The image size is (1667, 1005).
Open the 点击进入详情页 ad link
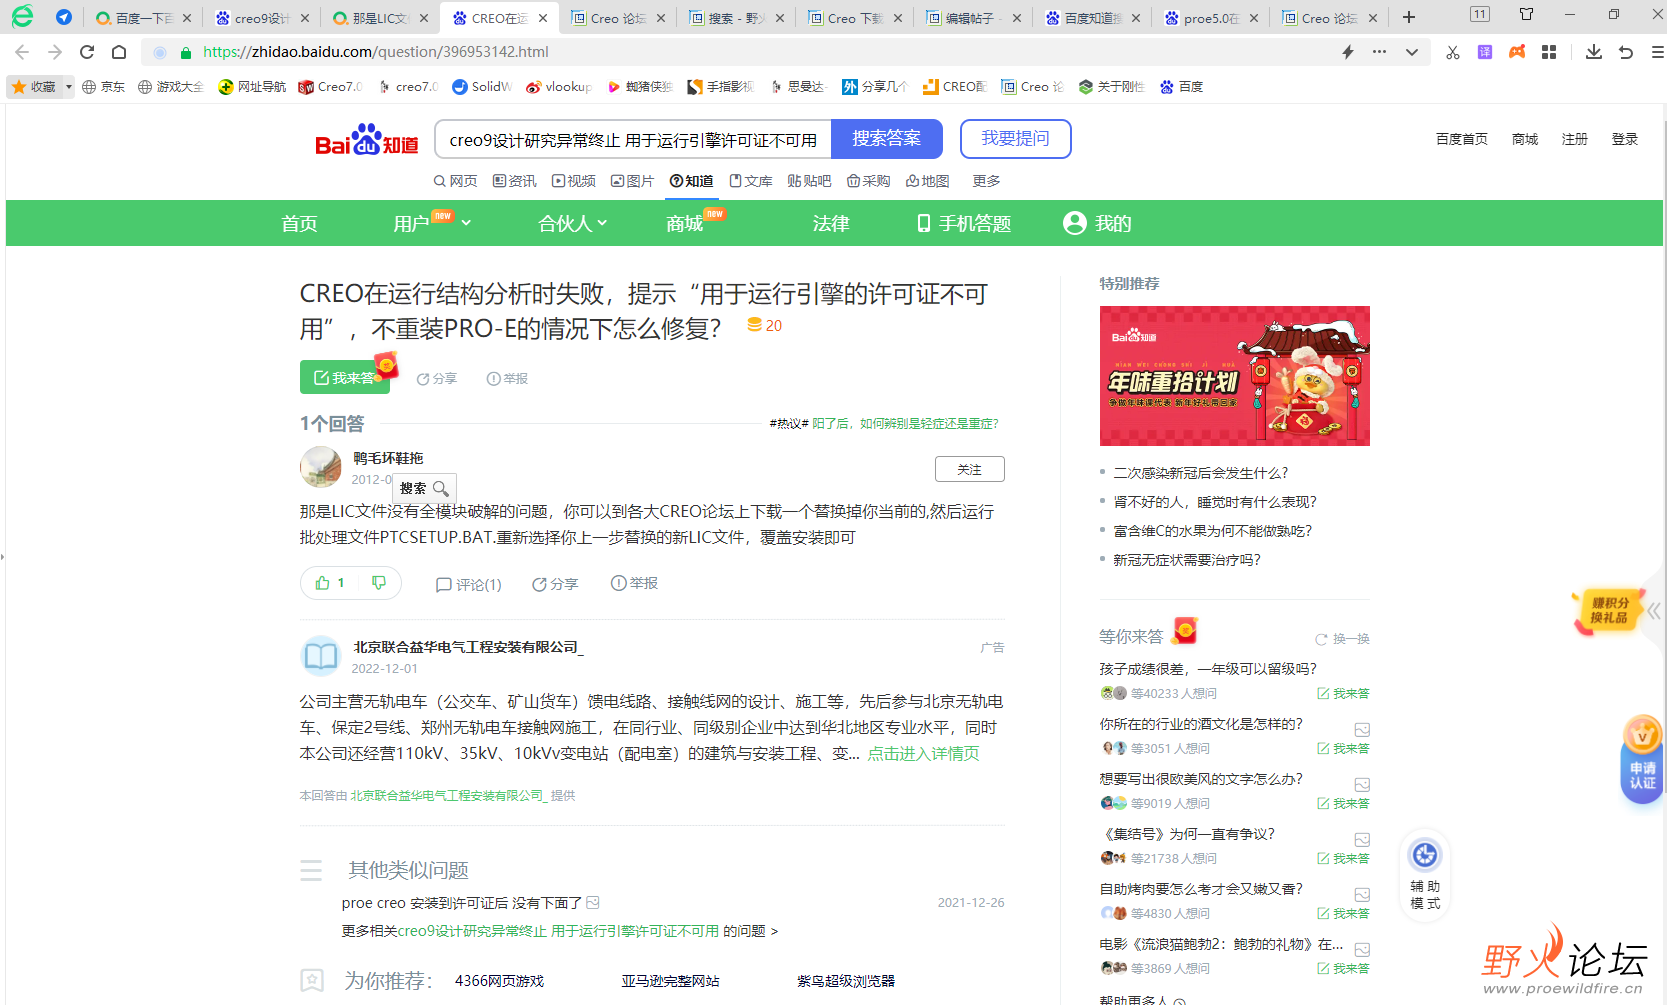923,753
